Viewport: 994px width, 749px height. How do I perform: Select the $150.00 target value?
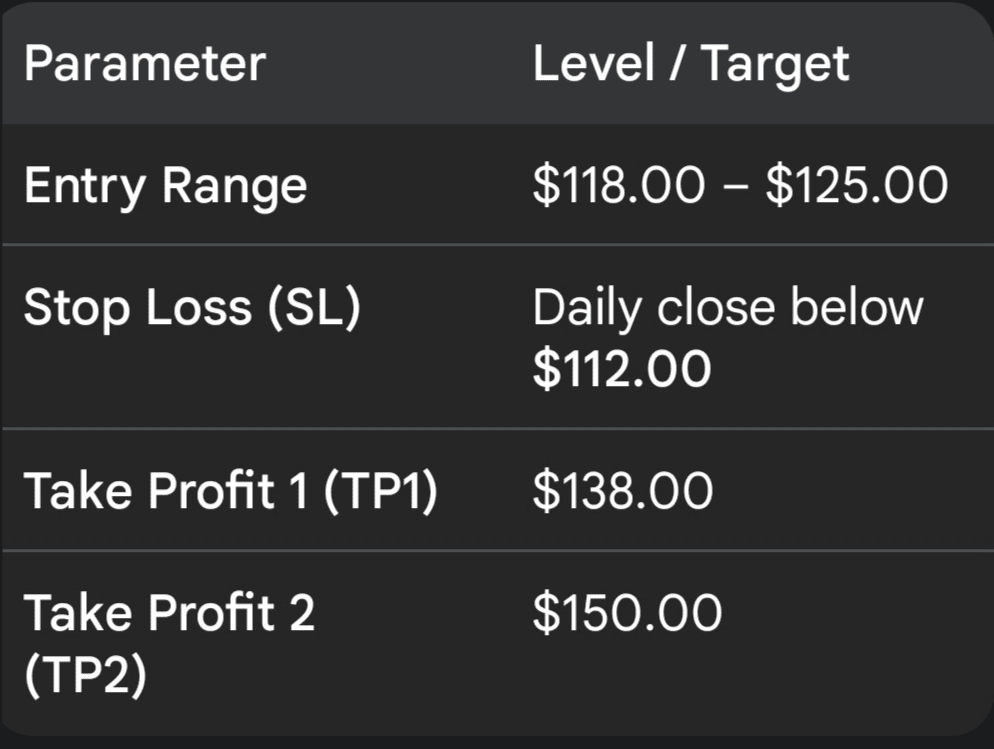[626, 612]
